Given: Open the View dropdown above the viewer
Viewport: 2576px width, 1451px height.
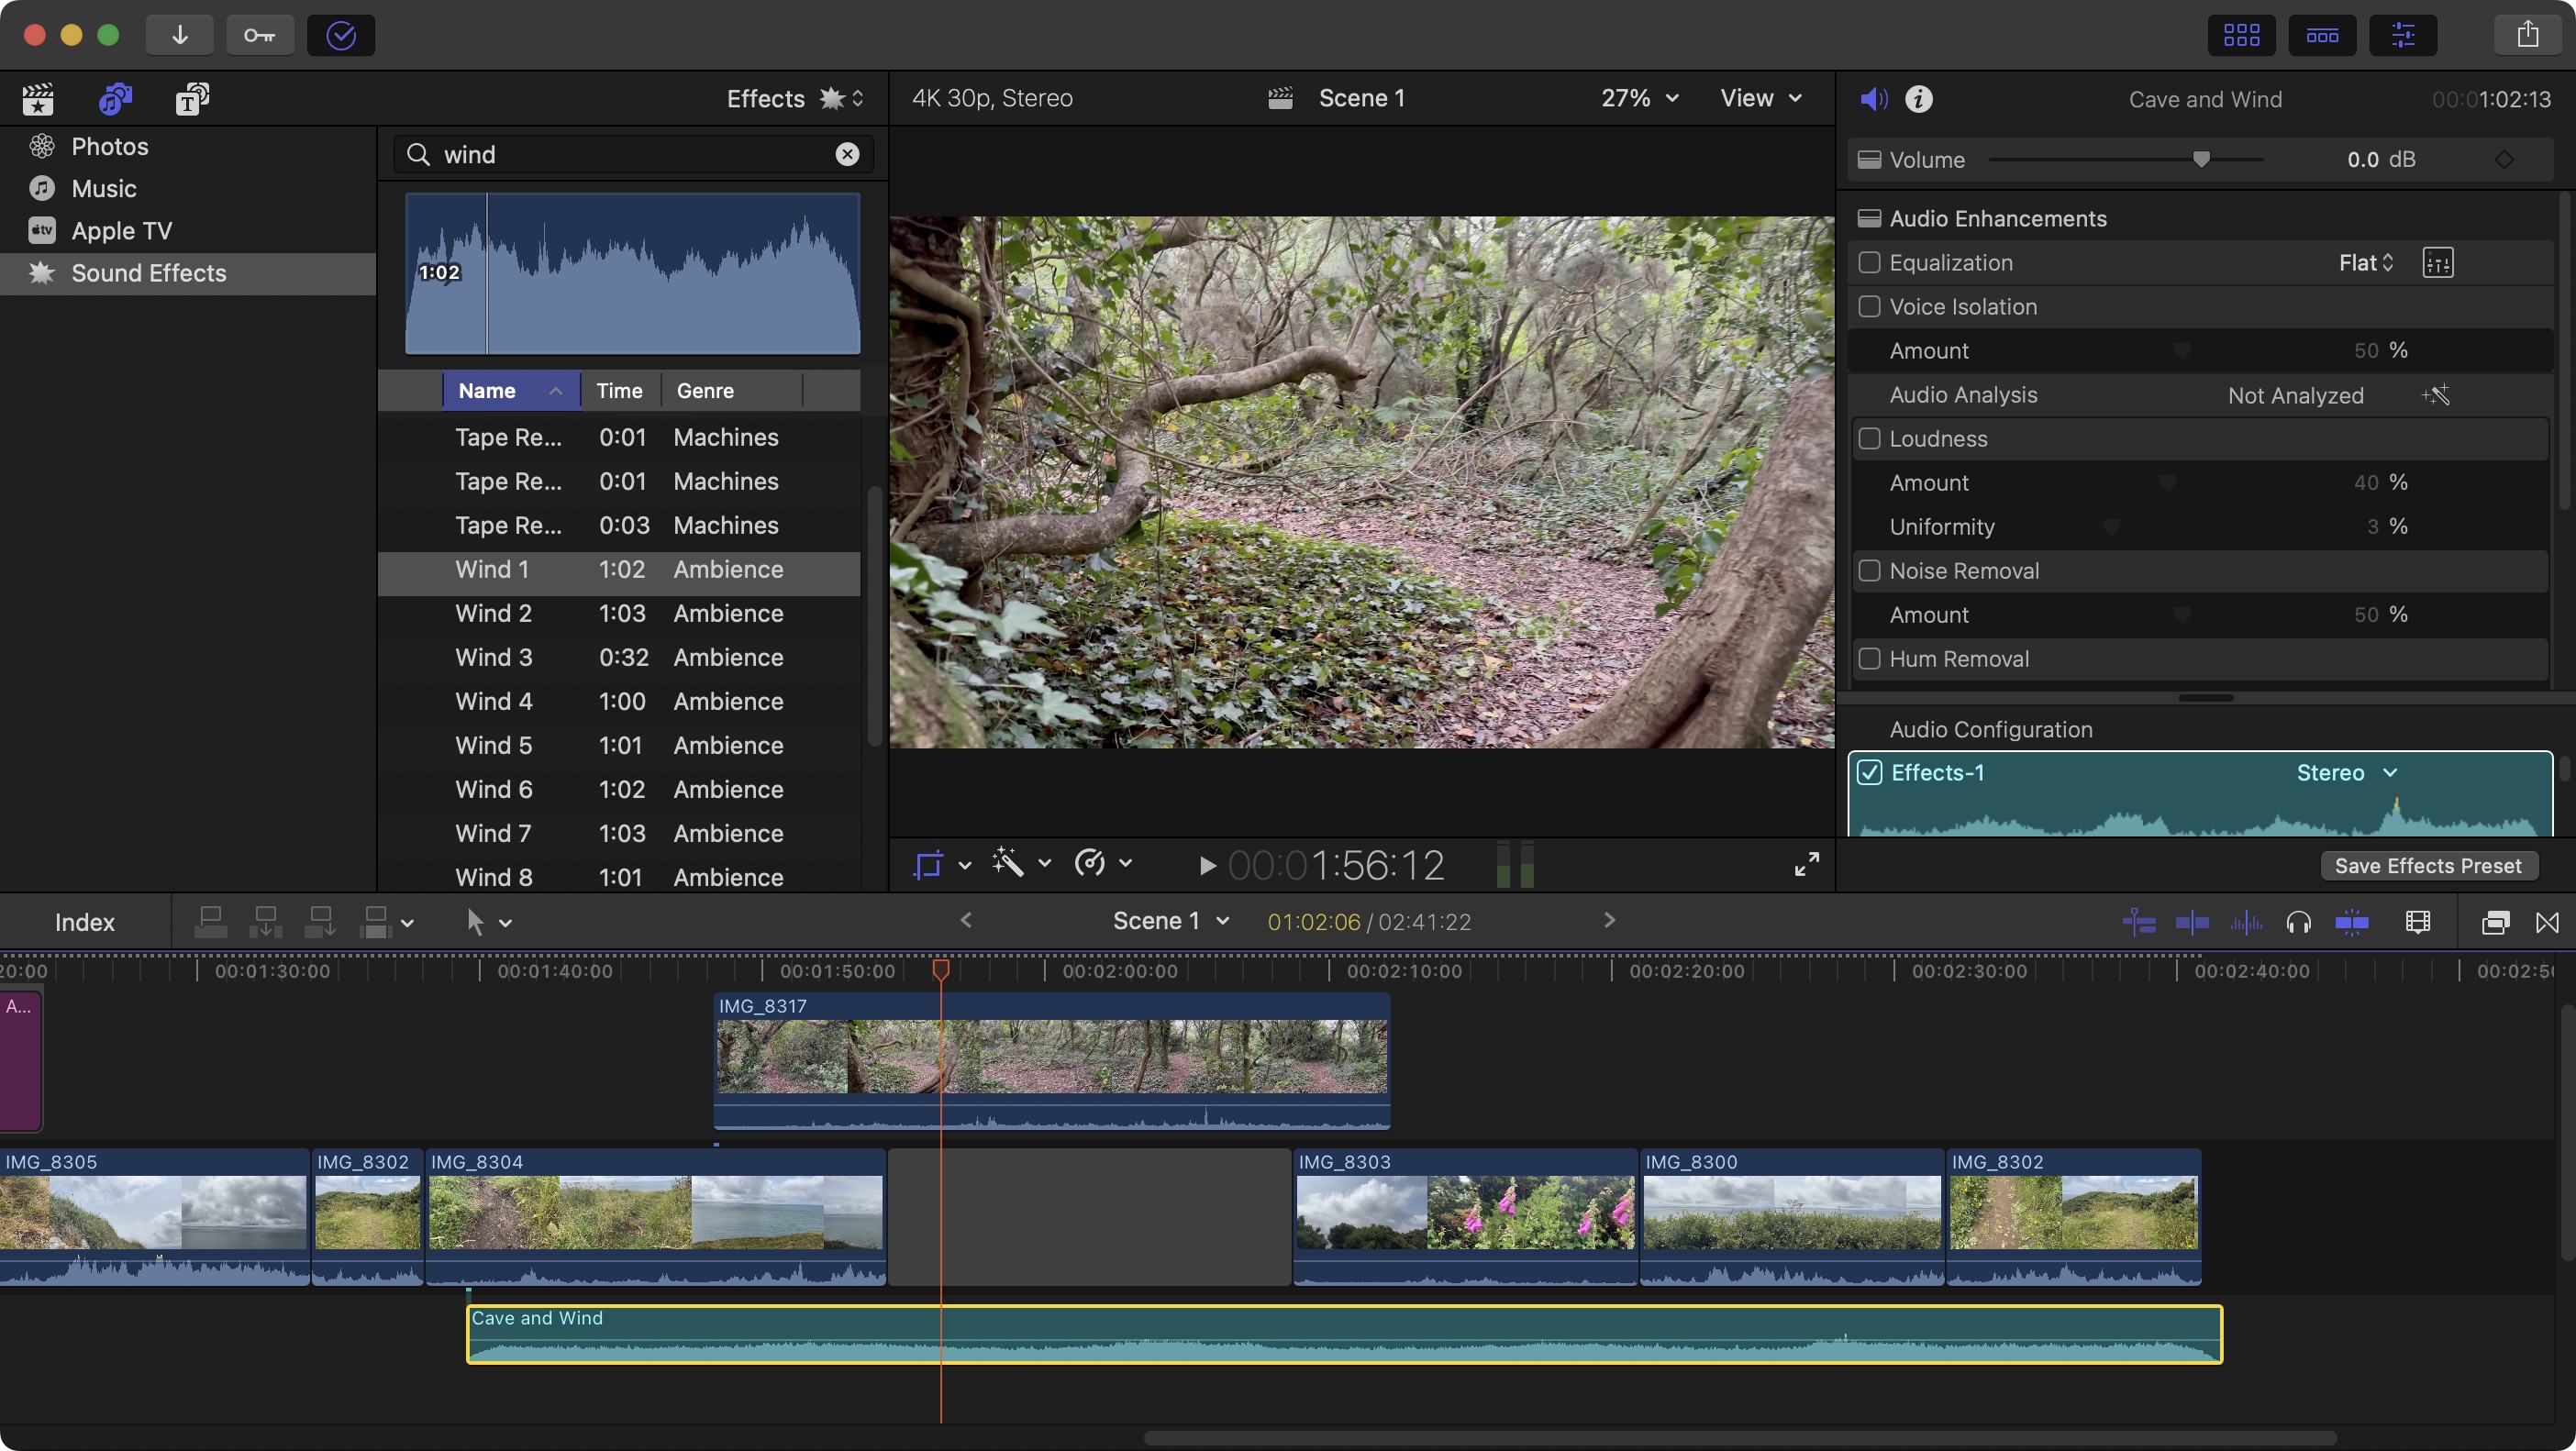Looking at the screenshot, I should point(1760,98).
